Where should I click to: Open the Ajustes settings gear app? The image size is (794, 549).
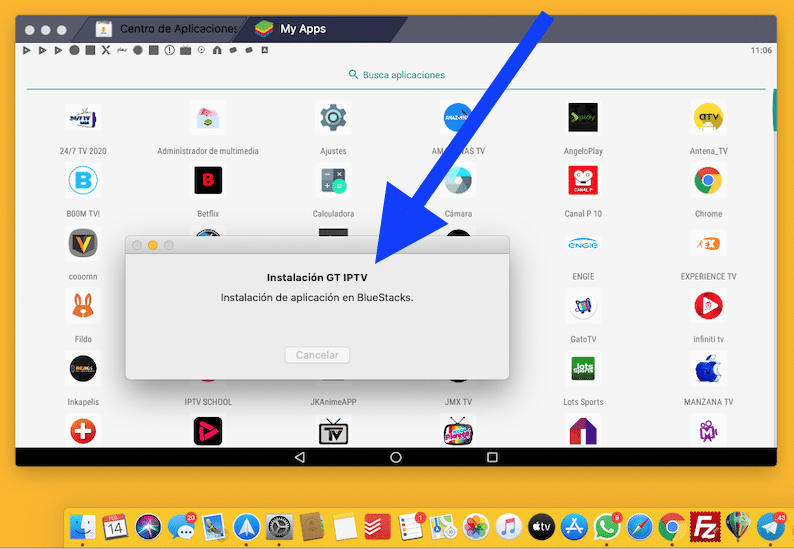[x=333, y=117]
